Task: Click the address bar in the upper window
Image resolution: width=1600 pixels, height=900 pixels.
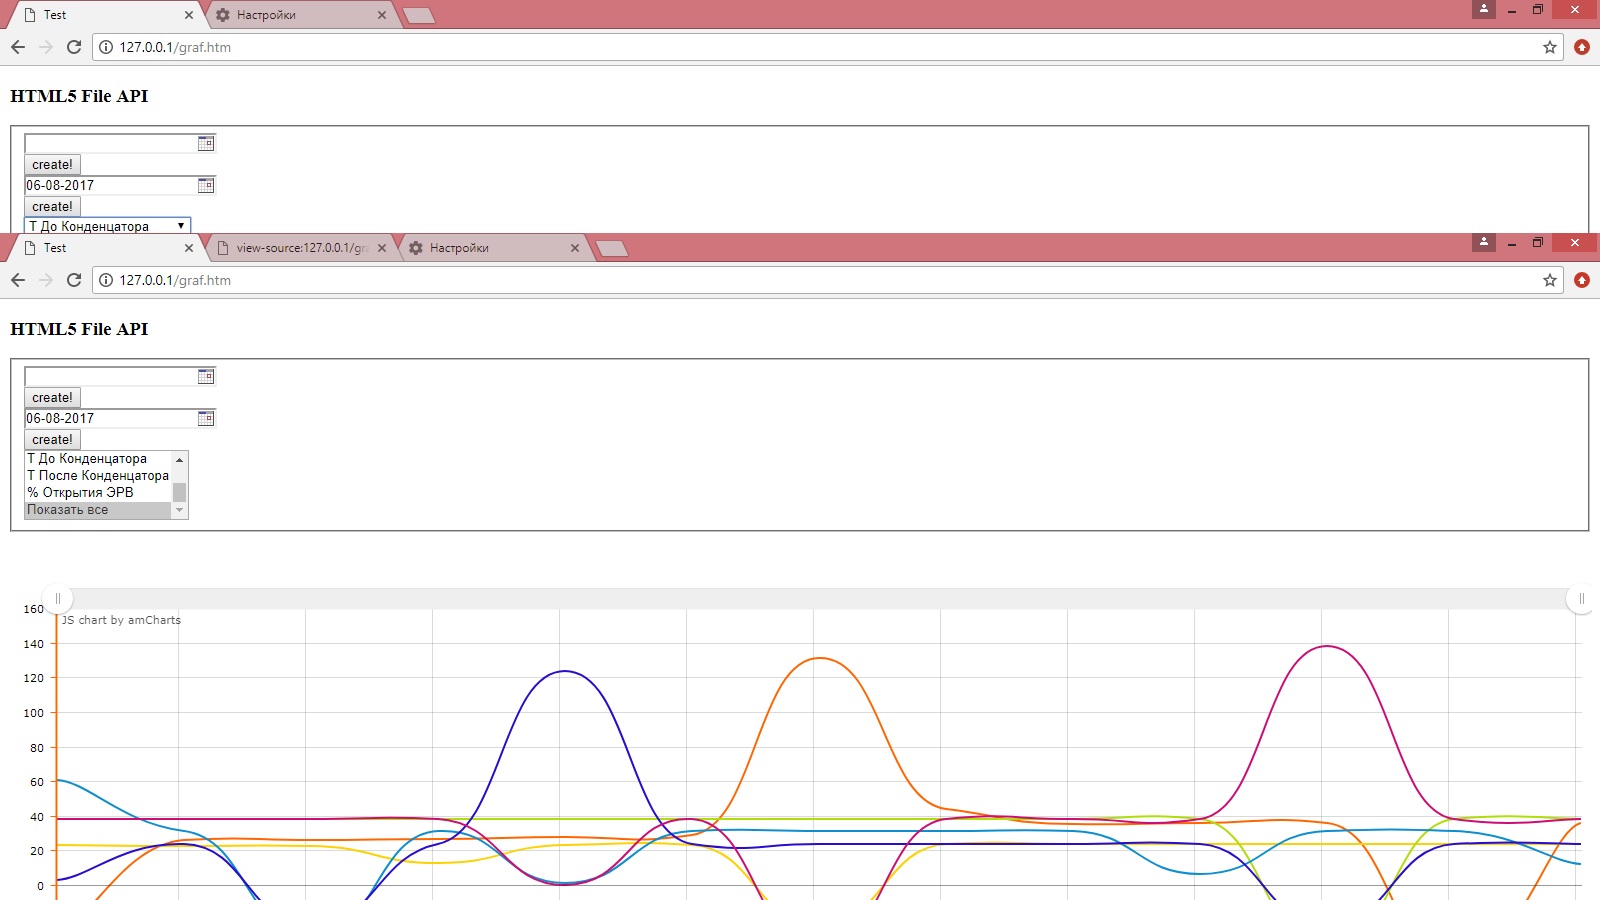Action: pyautogui.click(x=827, y=47)
